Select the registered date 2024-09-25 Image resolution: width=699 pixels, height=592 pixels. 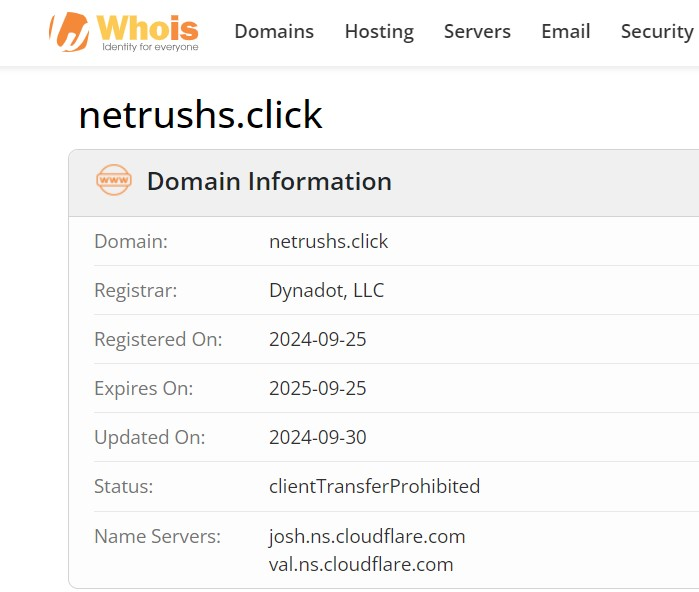coord(318,339)
